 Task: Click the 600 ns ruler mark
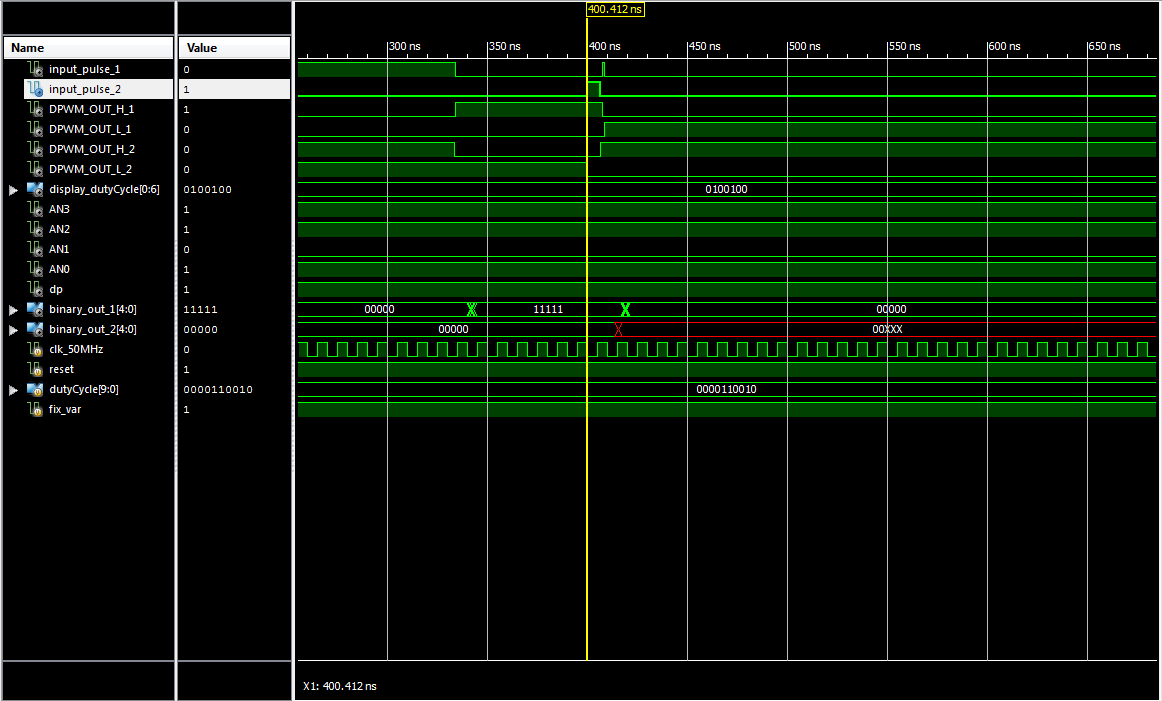click(1005, 46)
